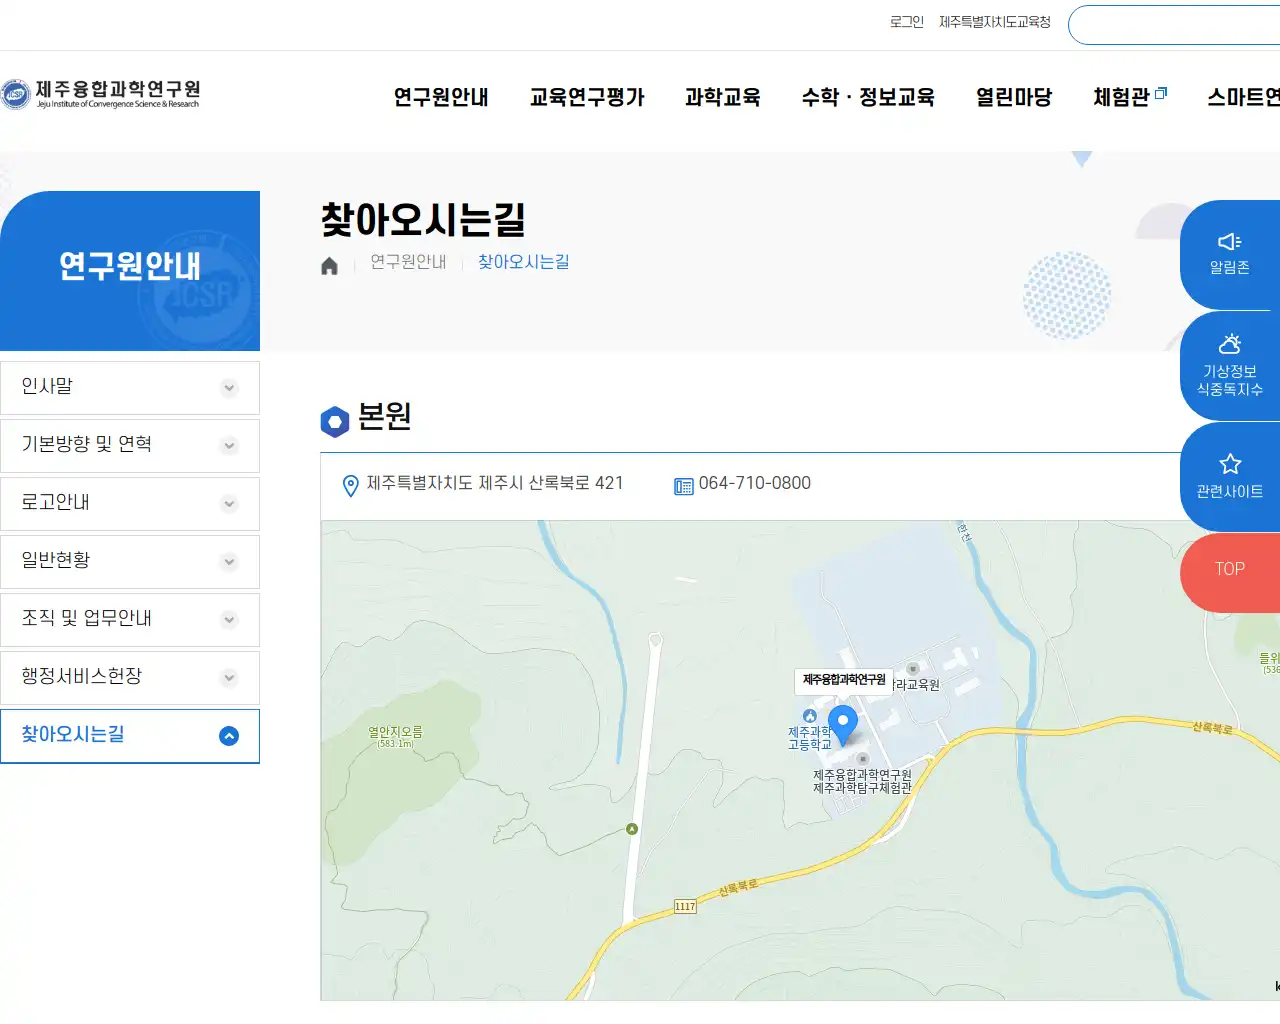
Task: Click the 찾아오시는길 breadcrumb link
Action: 523,262
